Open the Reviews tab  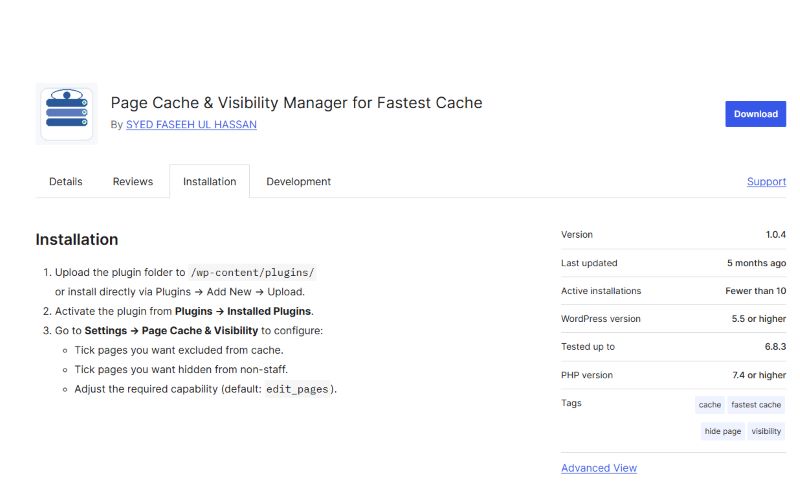133,182
